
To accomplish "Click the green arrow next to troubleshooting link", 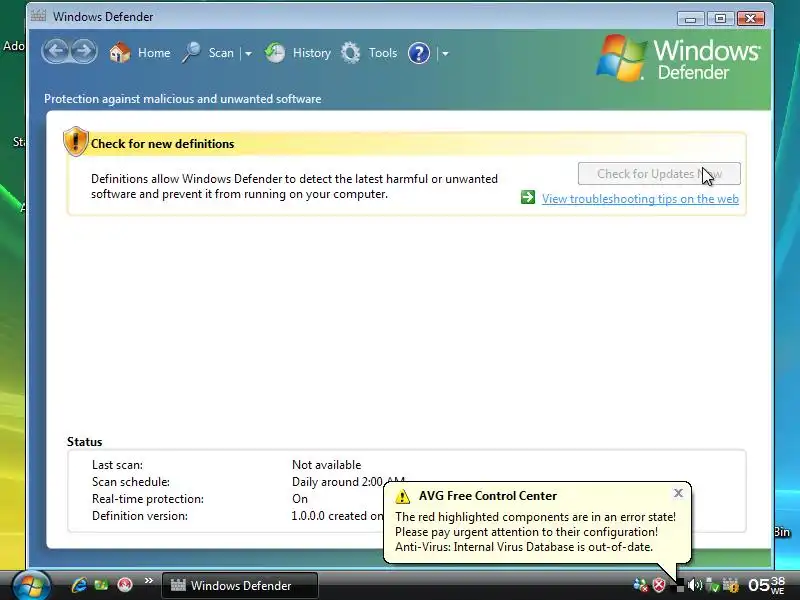I will (x=528, y=197).
